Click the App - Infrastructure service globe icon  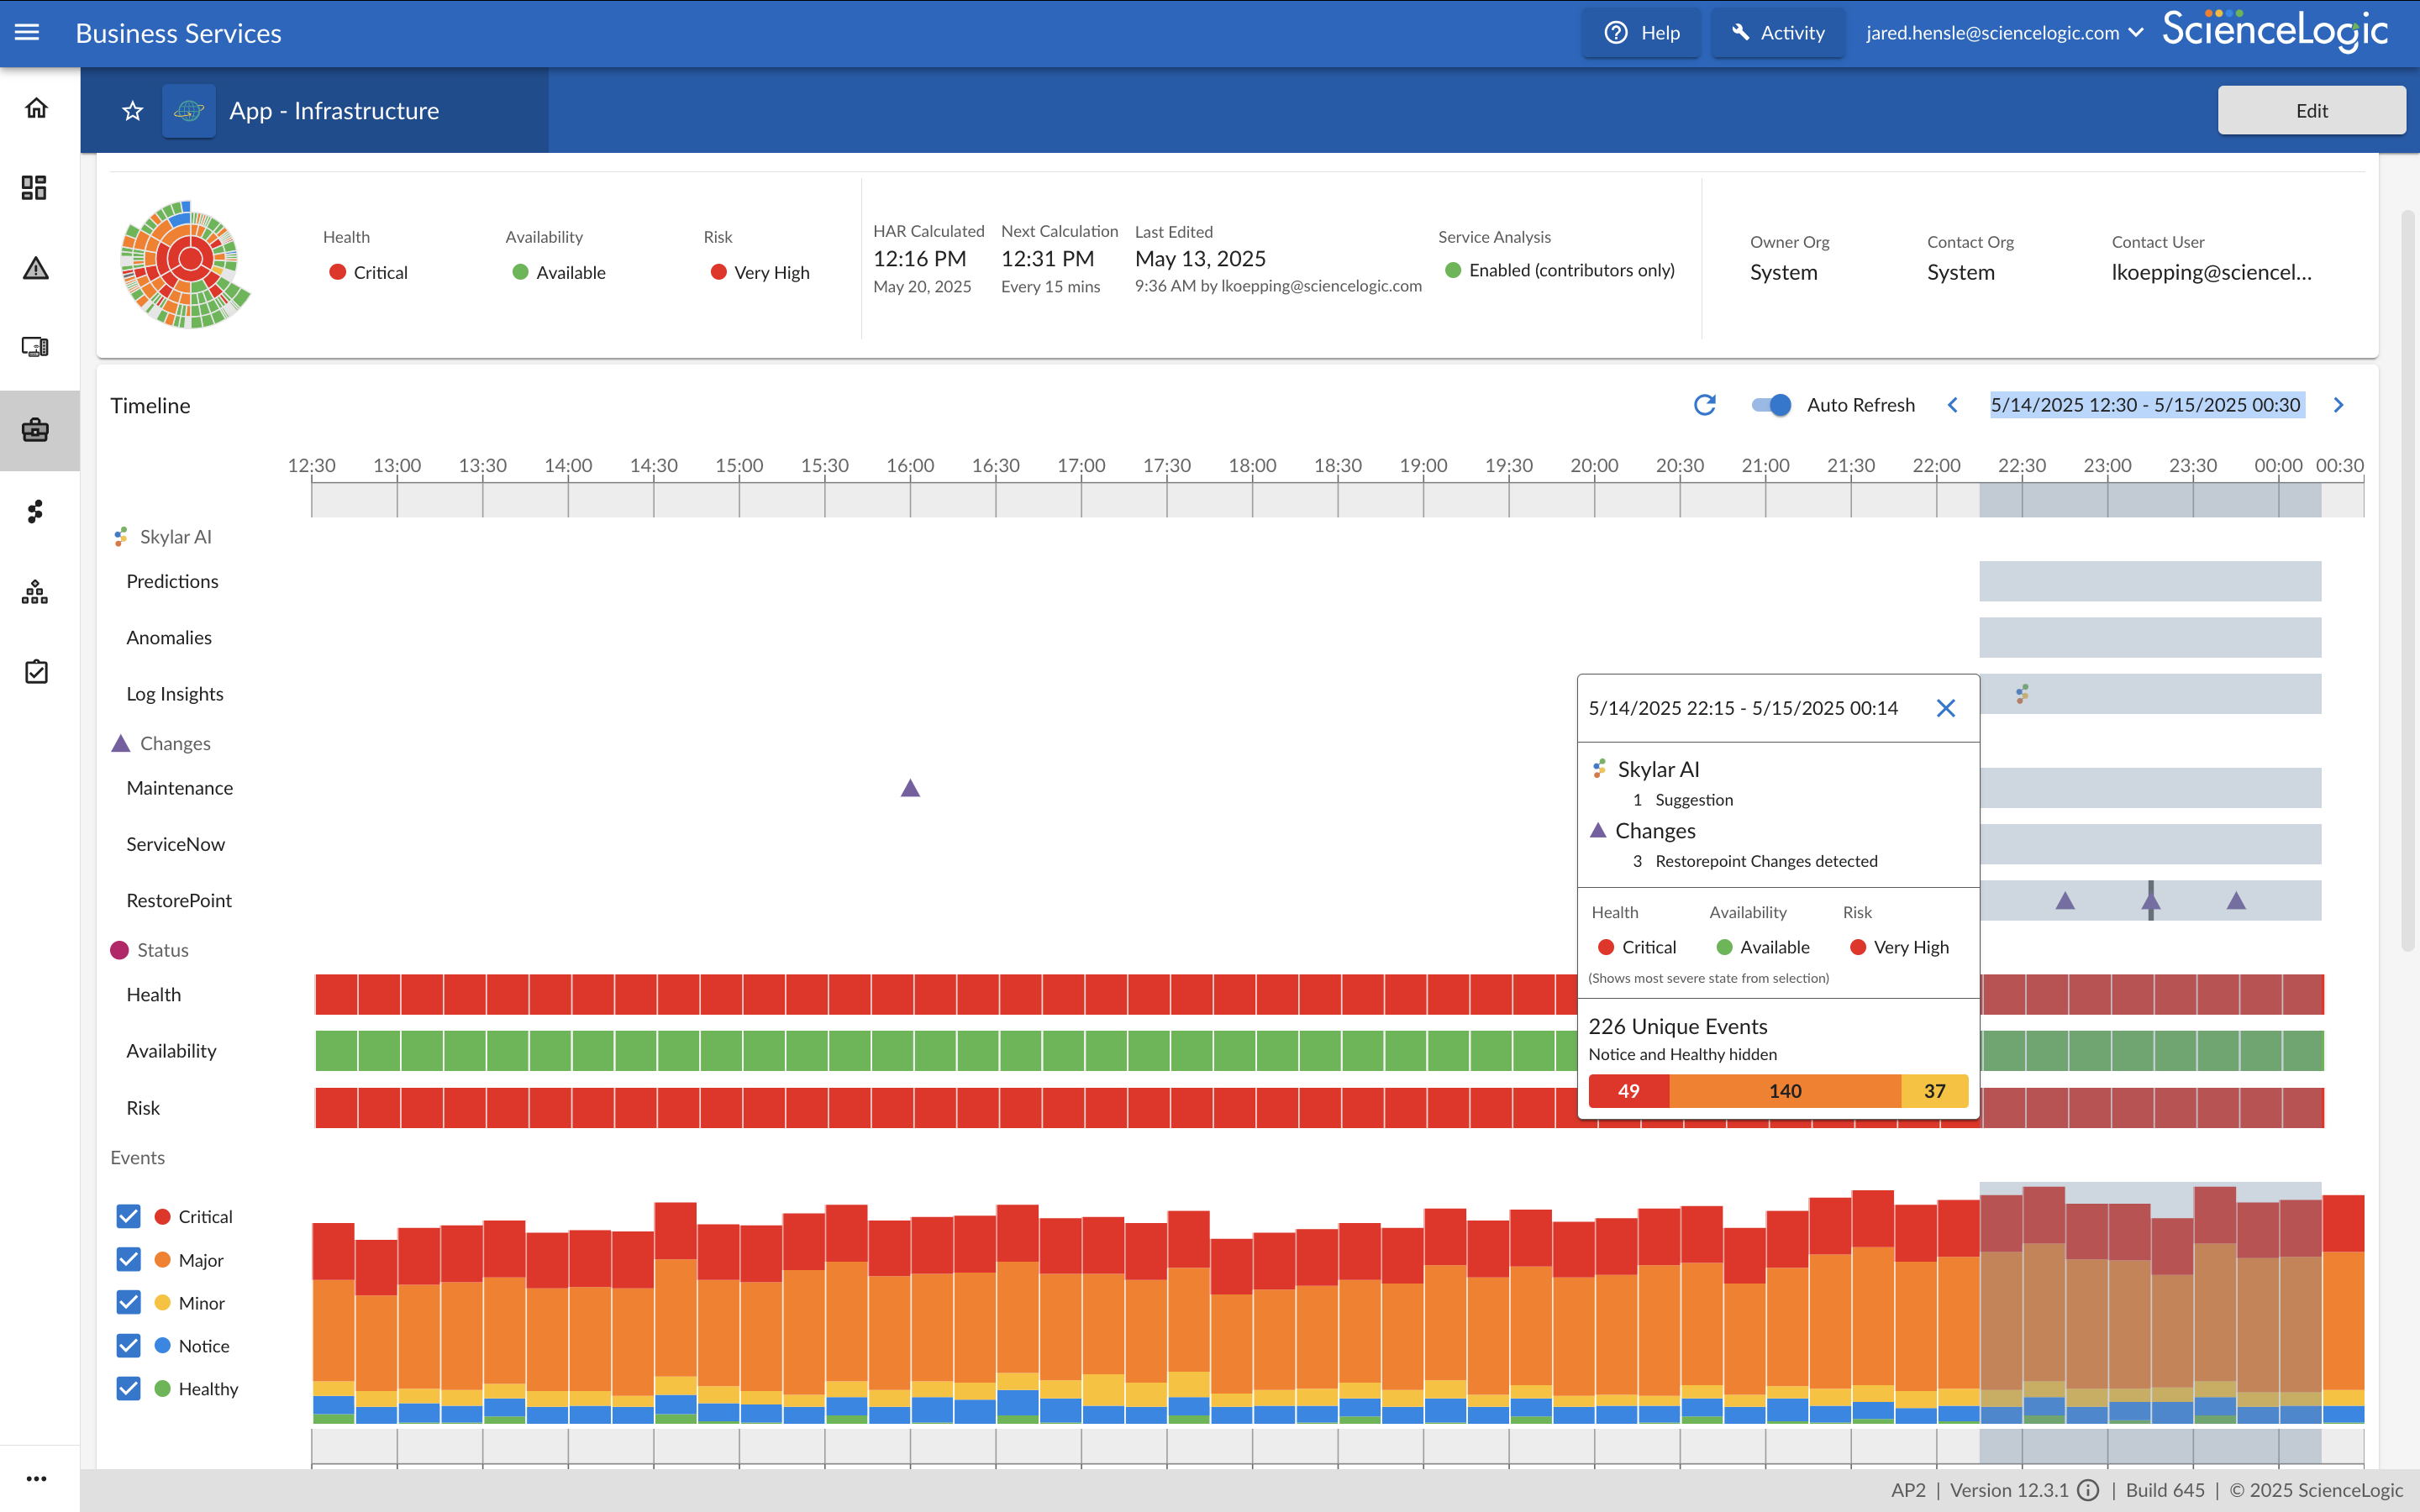tap(189, 111)
